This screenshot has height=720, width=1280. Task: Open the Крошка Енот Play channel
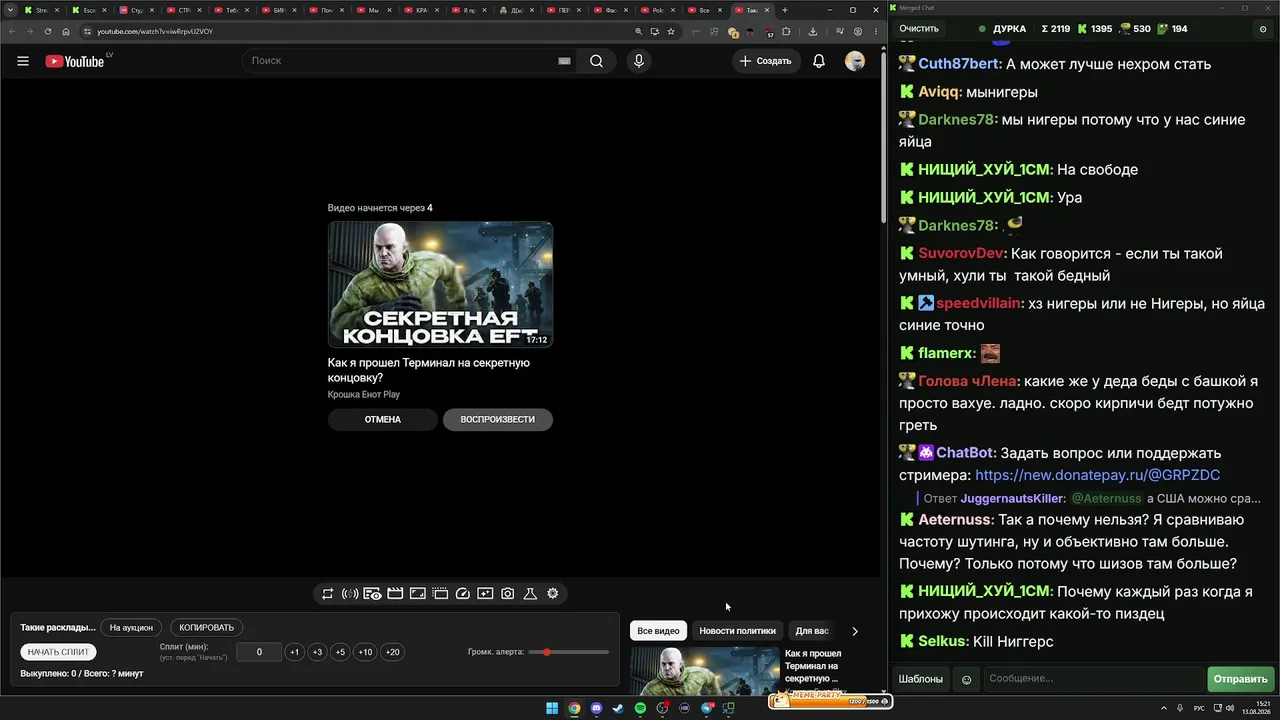click(364, 395)
